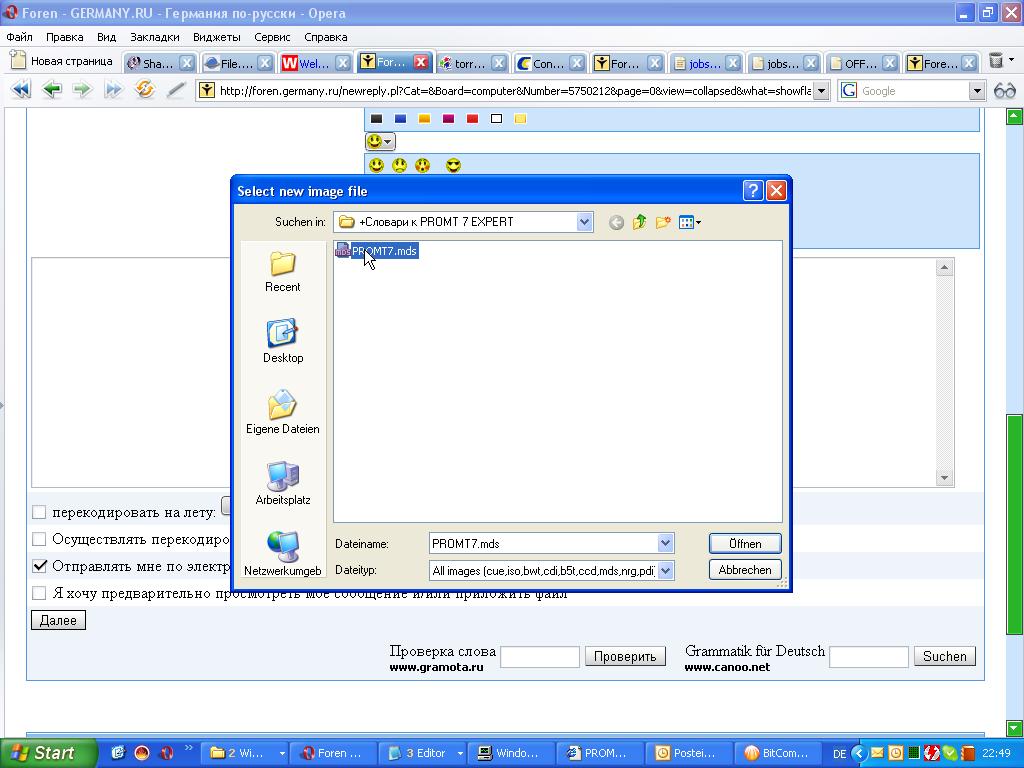Expand the Editor taskbar group arrow
Image resolution: width=1024 pixels, height=768 pixels.
pyautogui.click(x=460, y=753)
